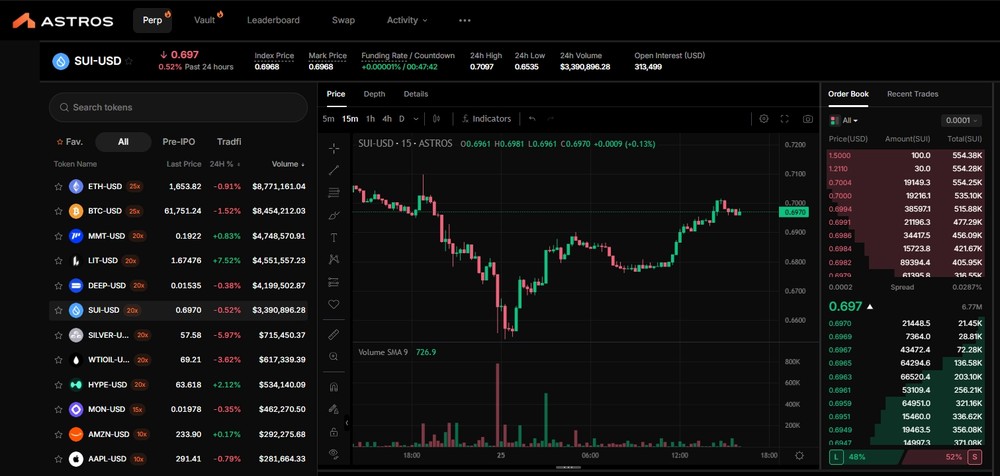Filter tokens by Tradfi

click(229, 142)
